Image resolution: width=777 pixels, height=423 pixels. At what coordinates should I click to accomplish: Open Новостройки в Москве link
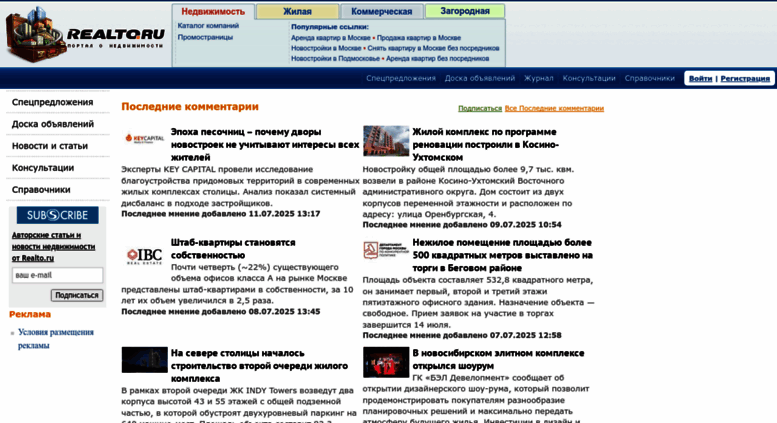[326, 48]
